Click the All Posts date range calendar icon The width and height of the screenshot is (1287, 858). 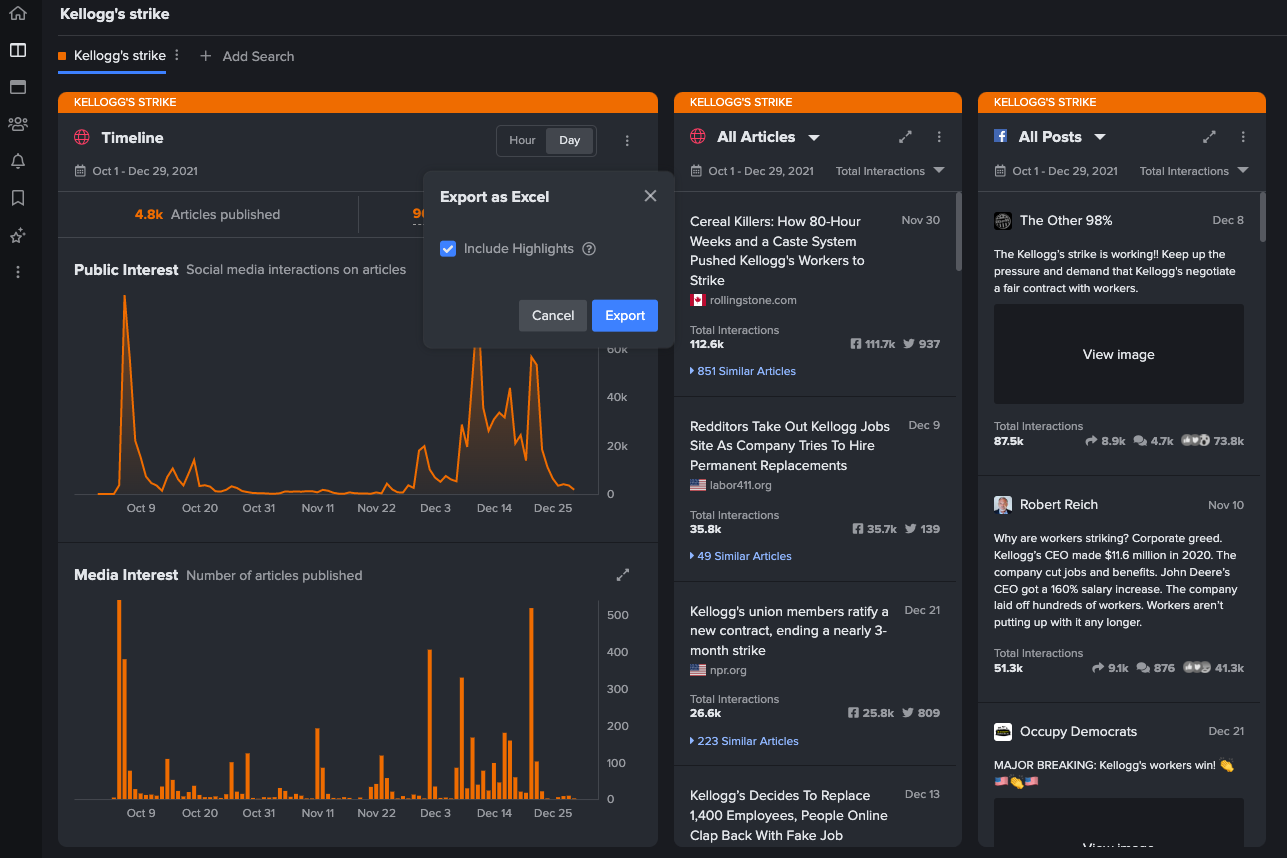(1000, 171)
